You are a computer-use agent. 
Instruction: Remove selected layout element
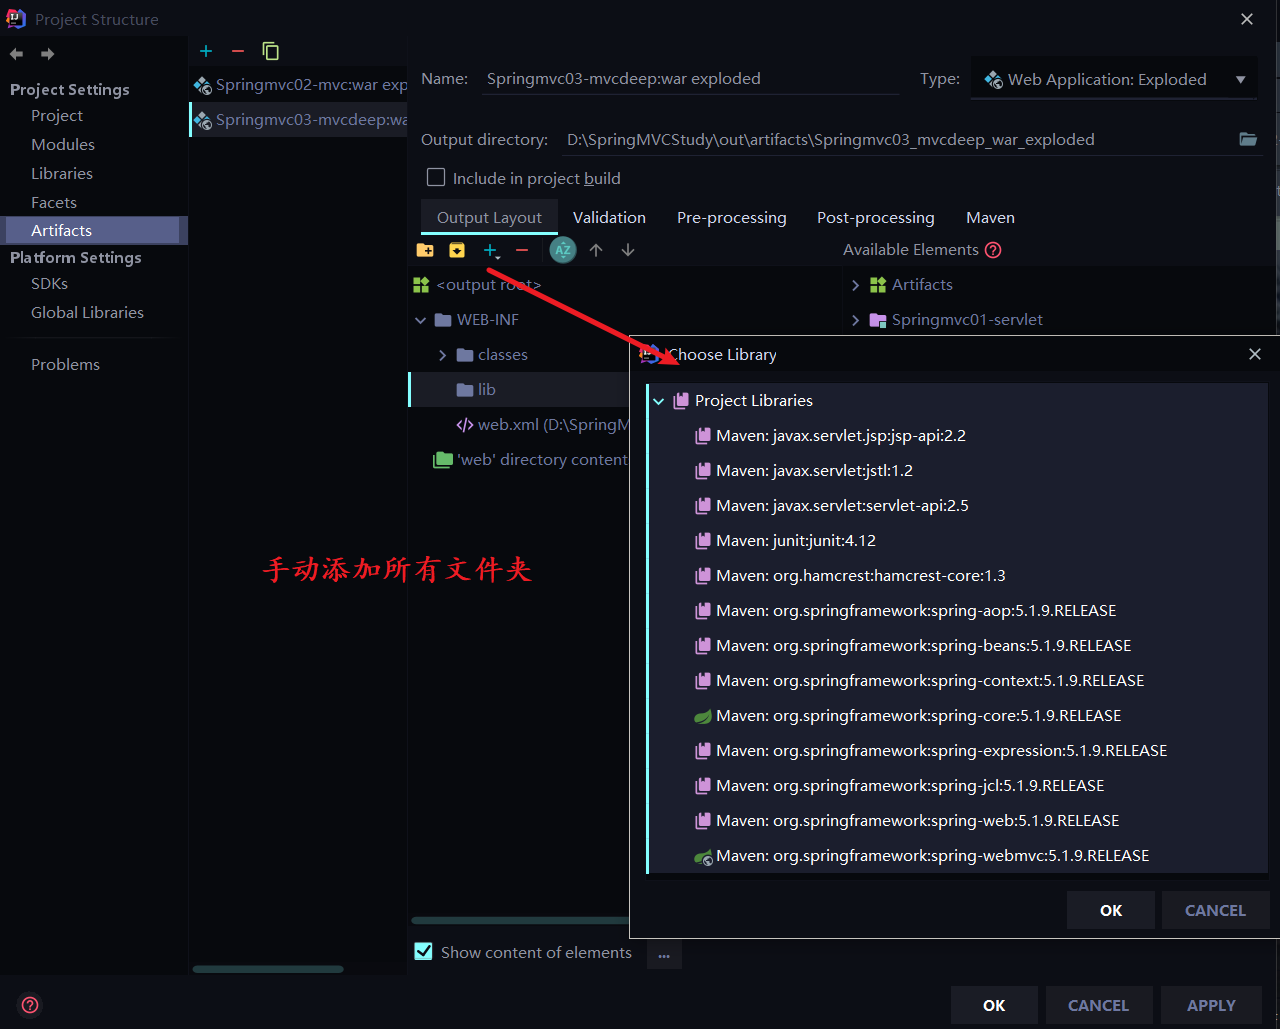point(522,250)
